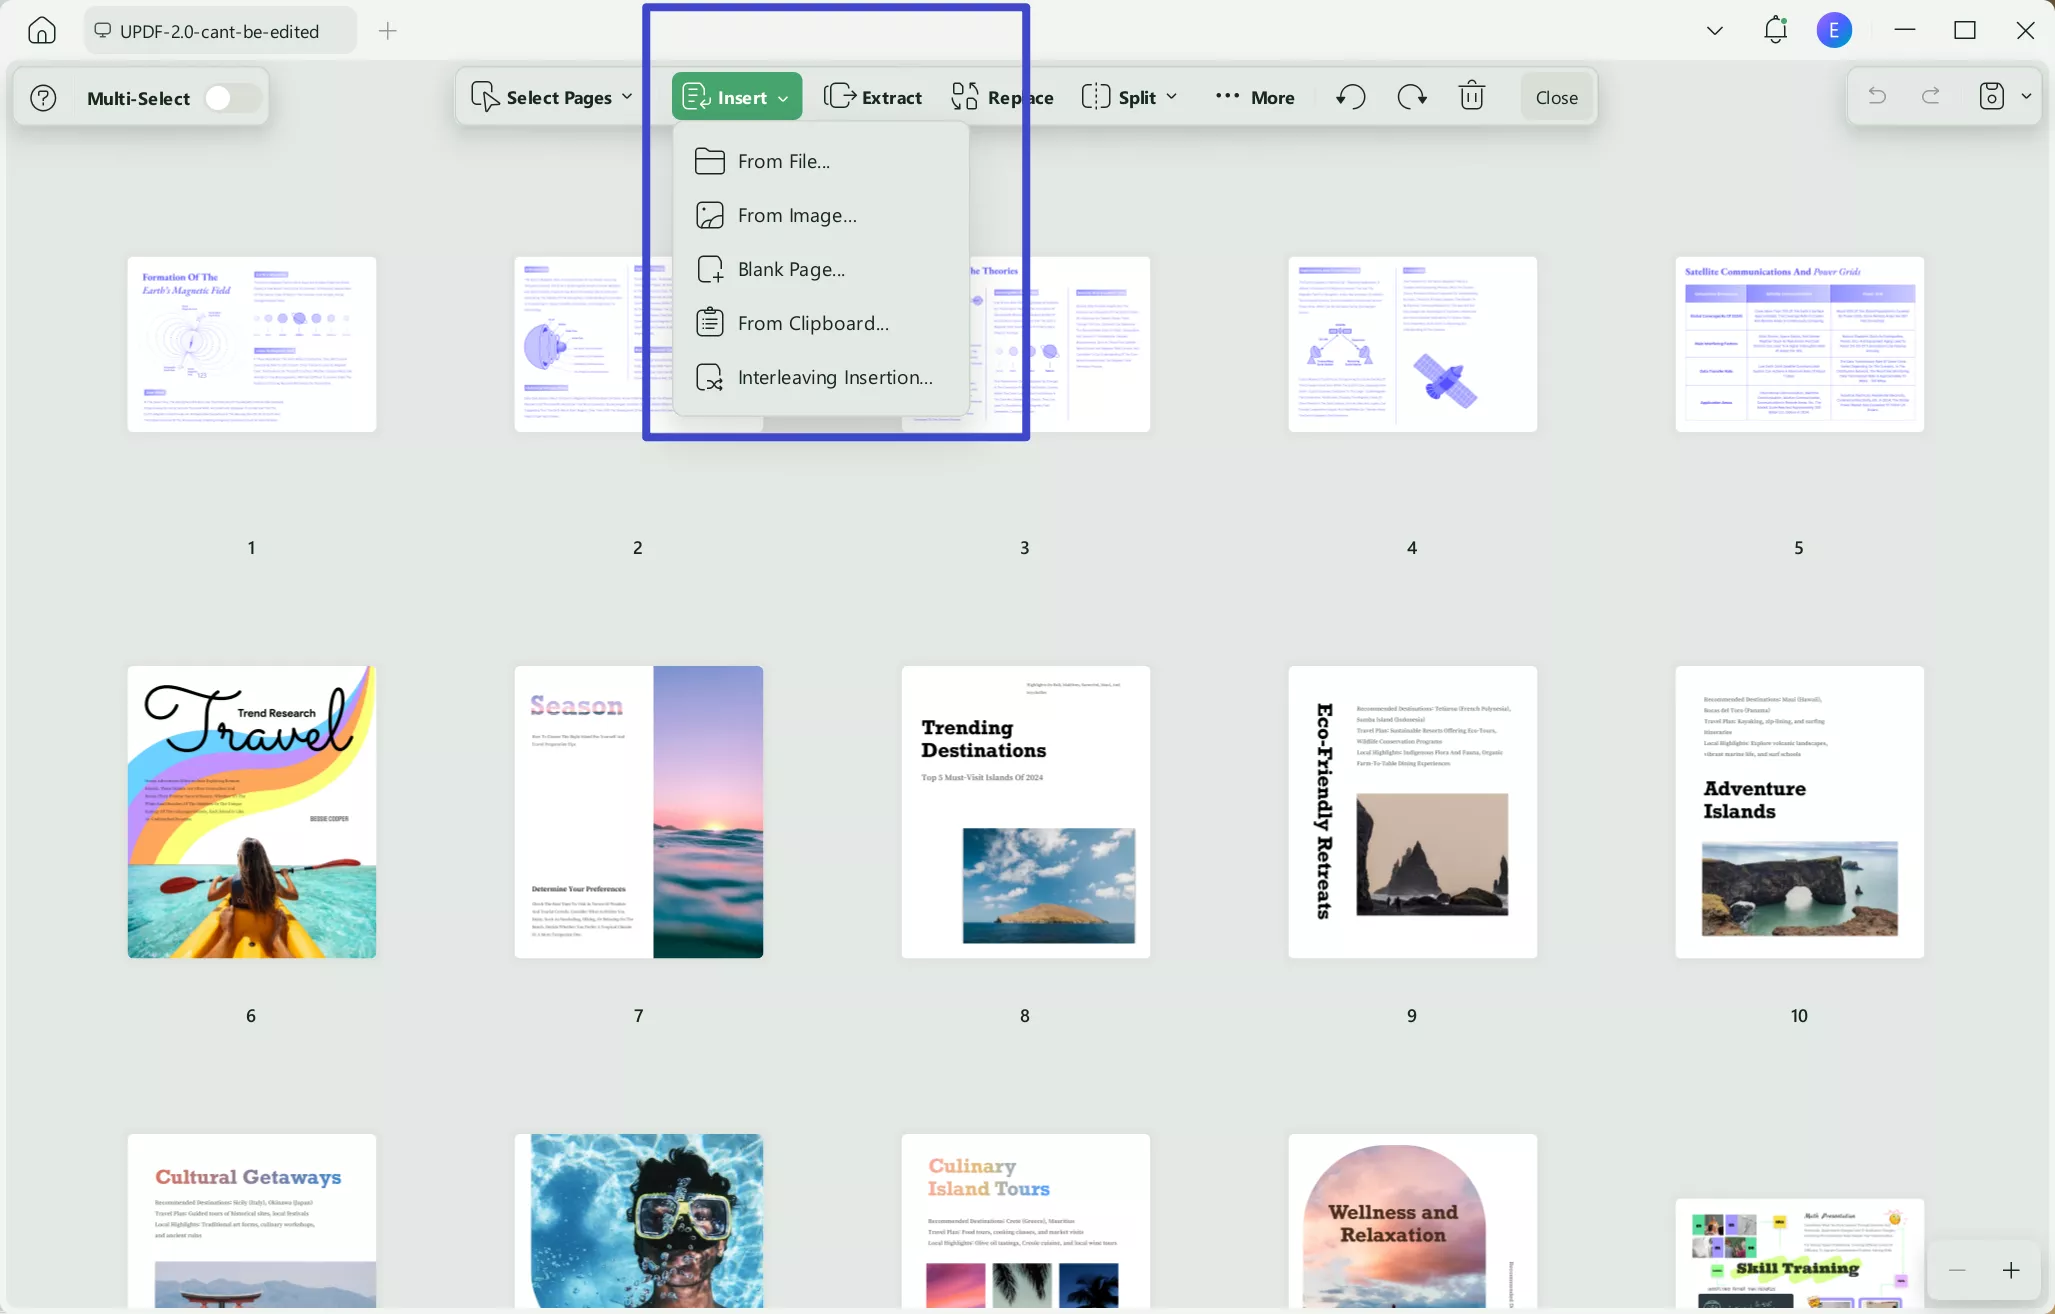This screenshot has height=1314, width=2055.
Task: Click the Redo arrow in the toolbar
Action: coord(1410,96)
